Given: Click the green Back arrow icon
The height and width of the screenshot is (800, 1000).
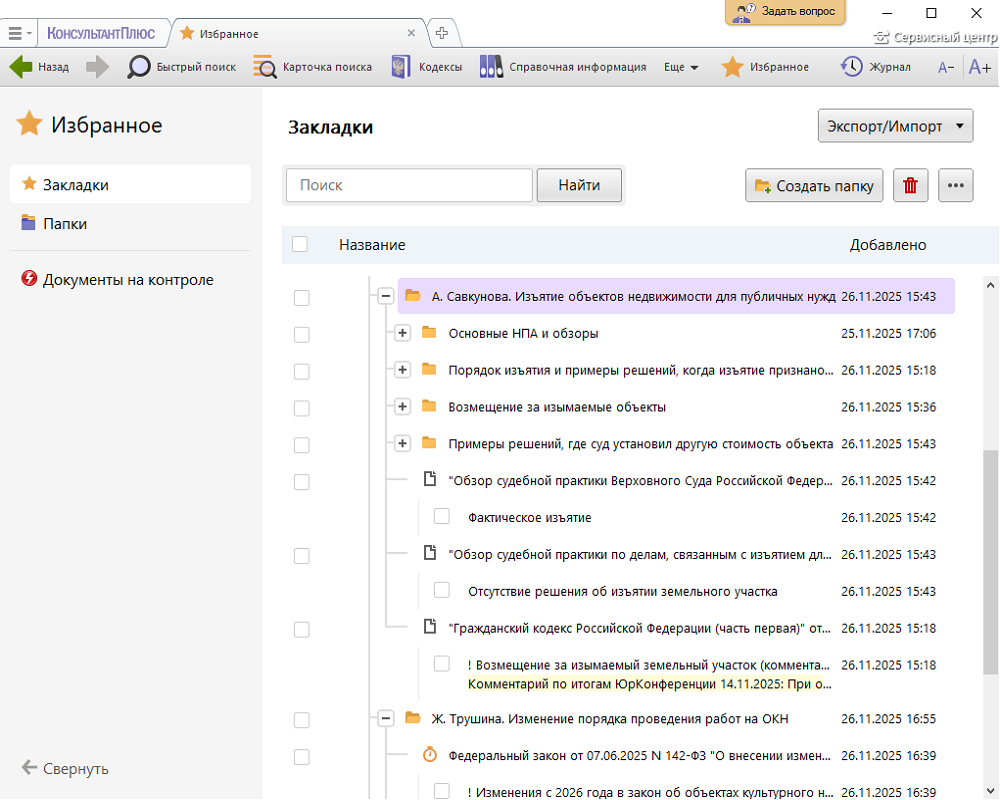Looking at the screenshot, I should (x=21, y=67).
